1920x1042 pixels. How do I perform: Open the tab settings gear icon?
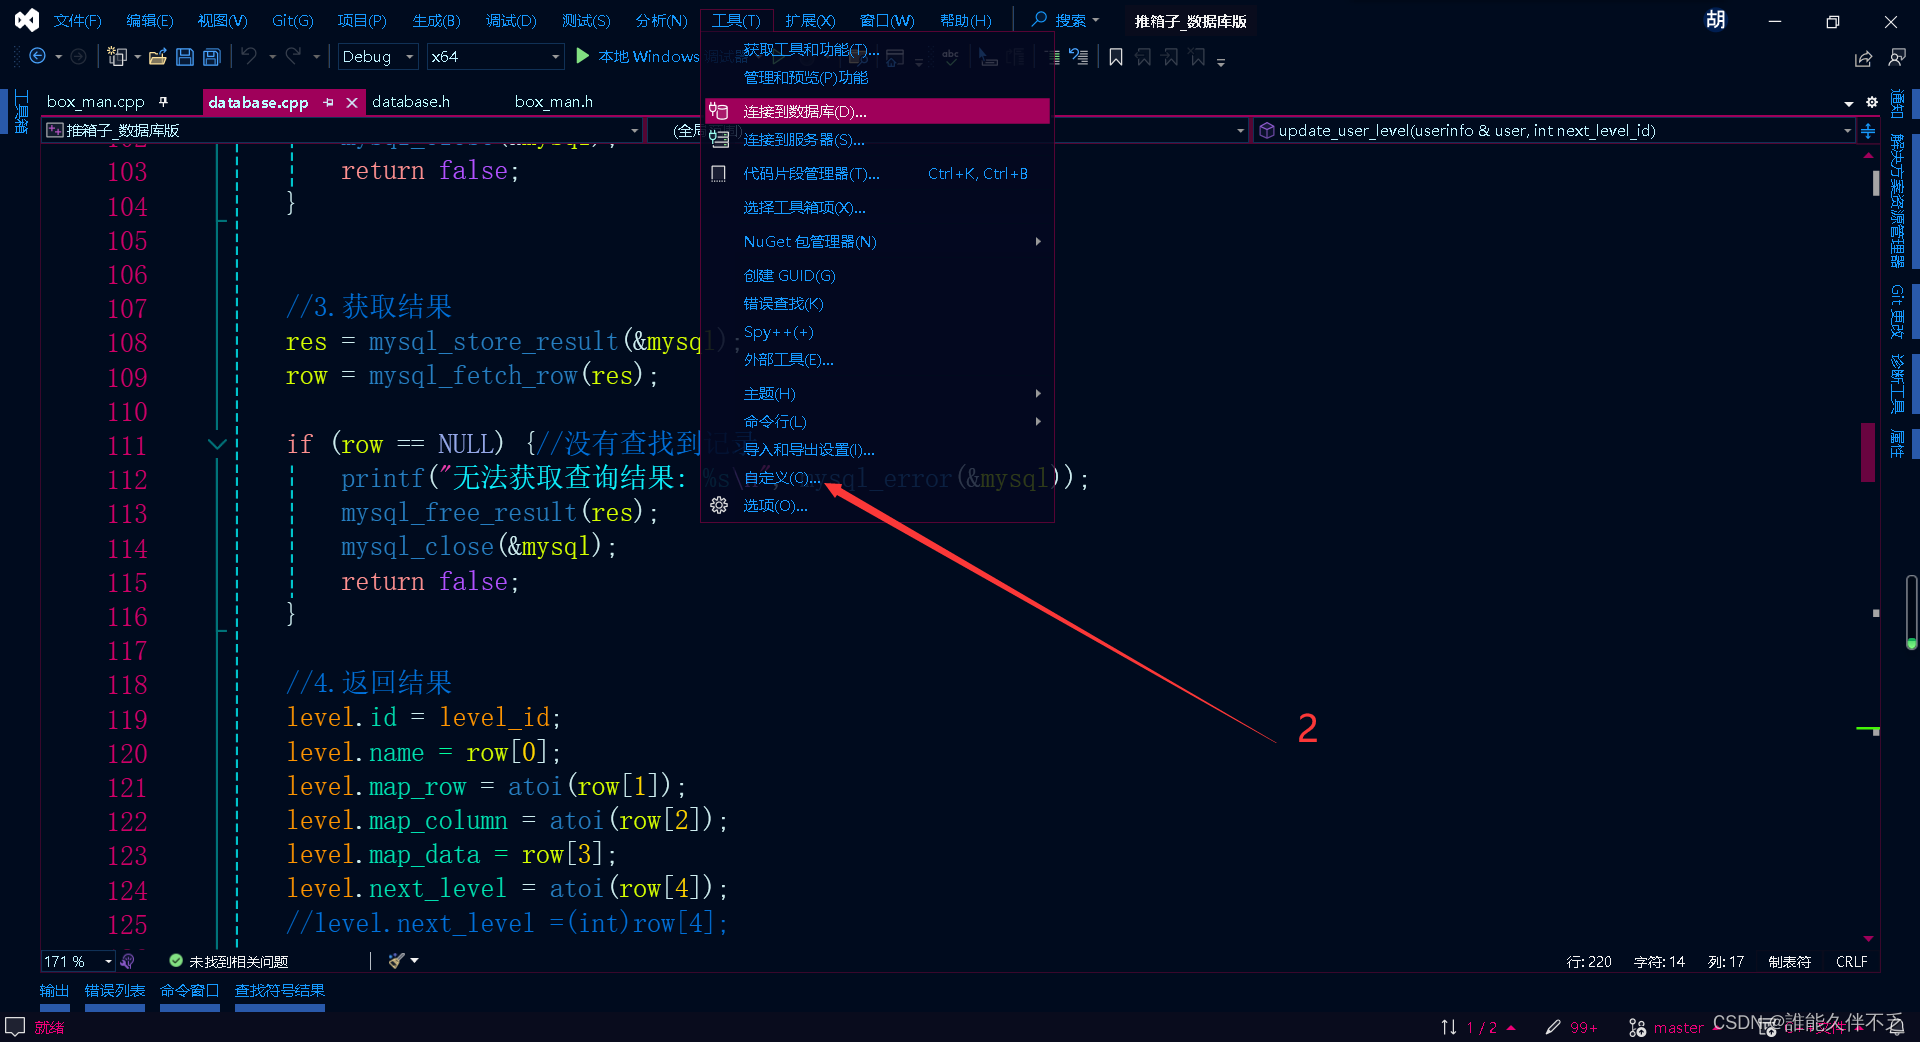pyautogui.click(x=1872, y=102)
